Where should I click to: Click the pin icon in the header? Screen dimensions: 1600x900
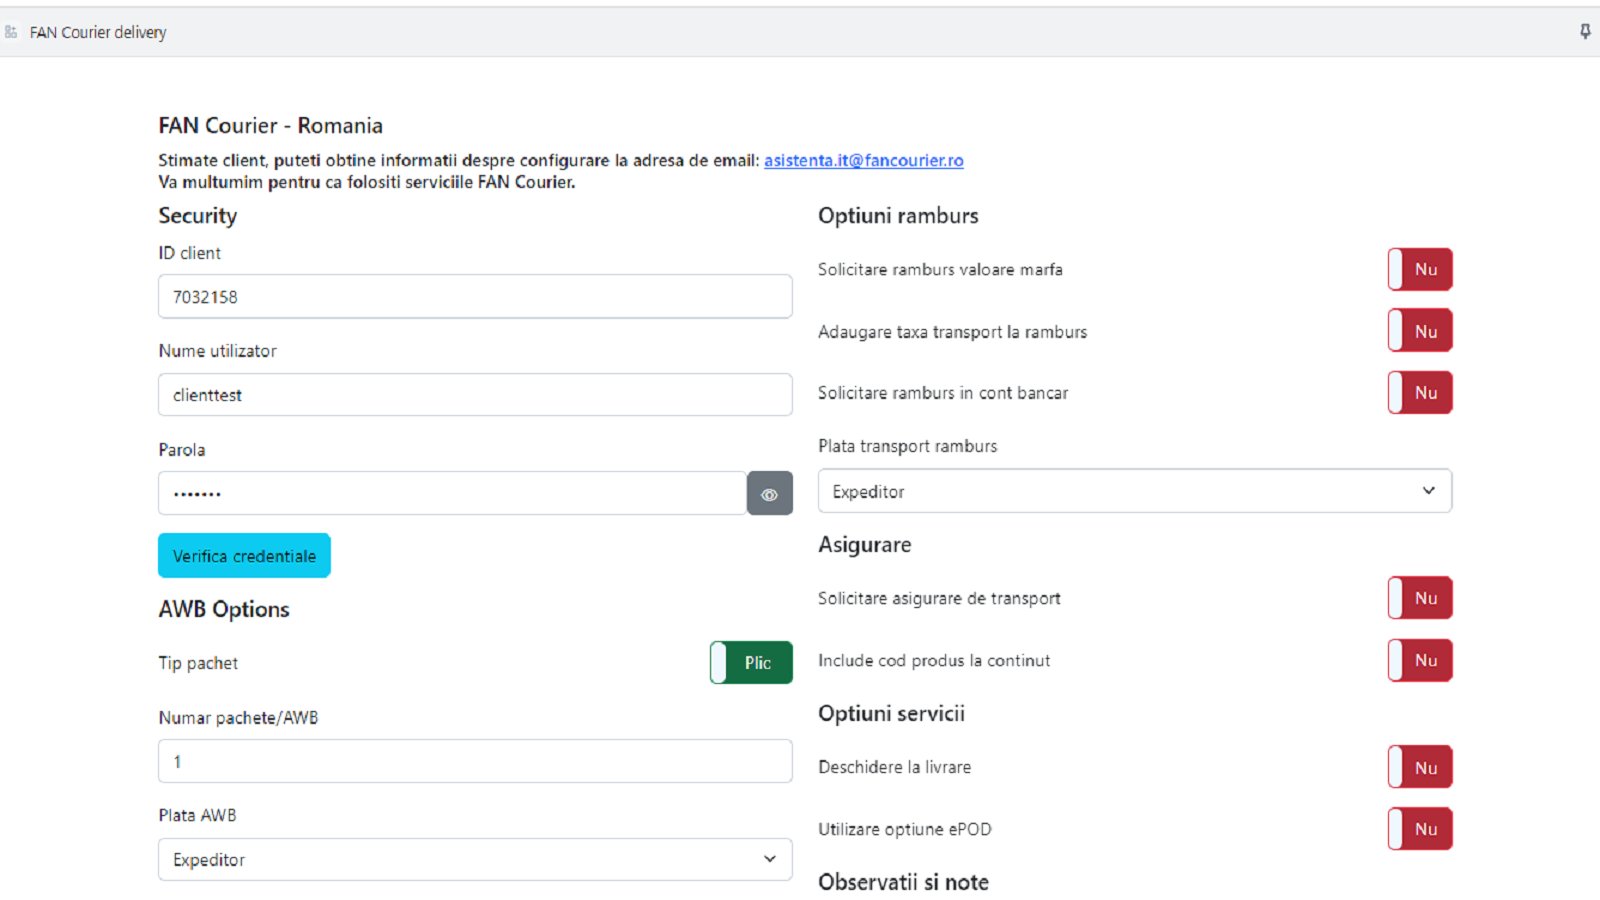(x=1585, y=32)
